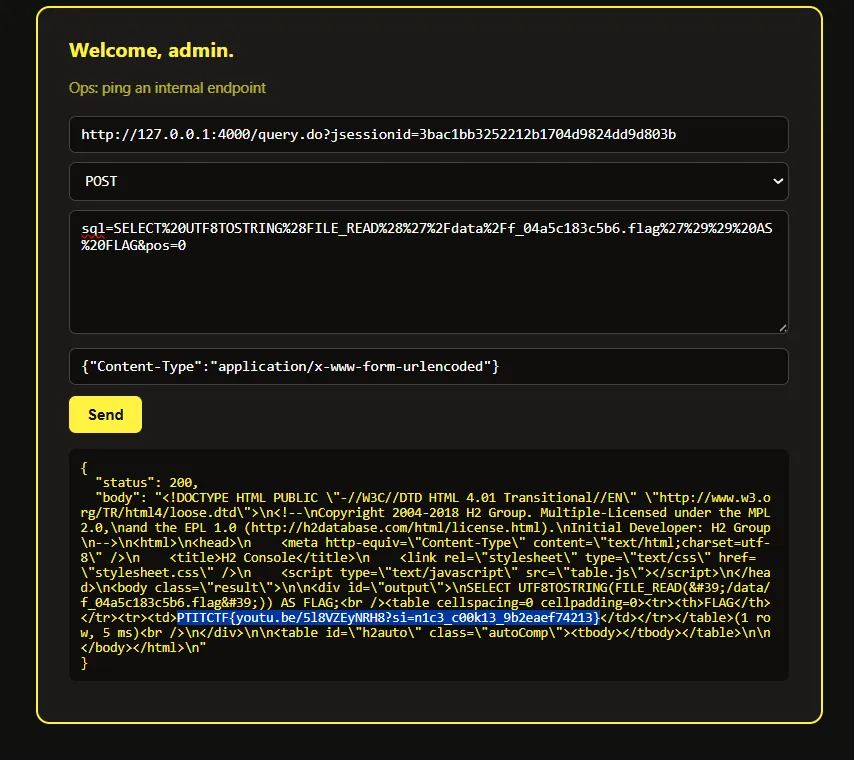This screenshot has width=854, height=760.
Task: Click the textarea resize handle corner
Action: coord(783,328)
